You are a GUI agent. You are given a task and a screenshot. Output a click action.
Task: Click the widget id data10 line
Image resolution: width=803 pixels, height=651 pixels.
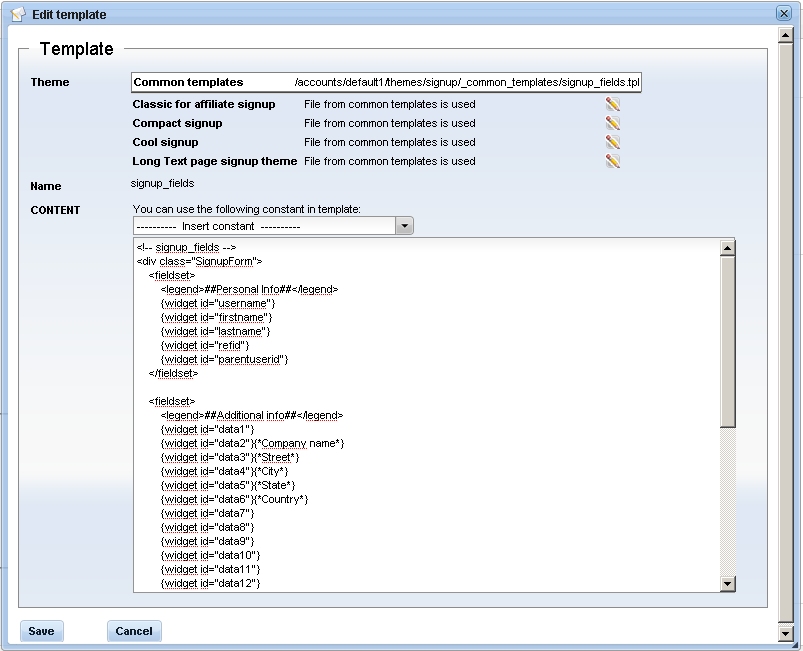click(x=210, y=555)
